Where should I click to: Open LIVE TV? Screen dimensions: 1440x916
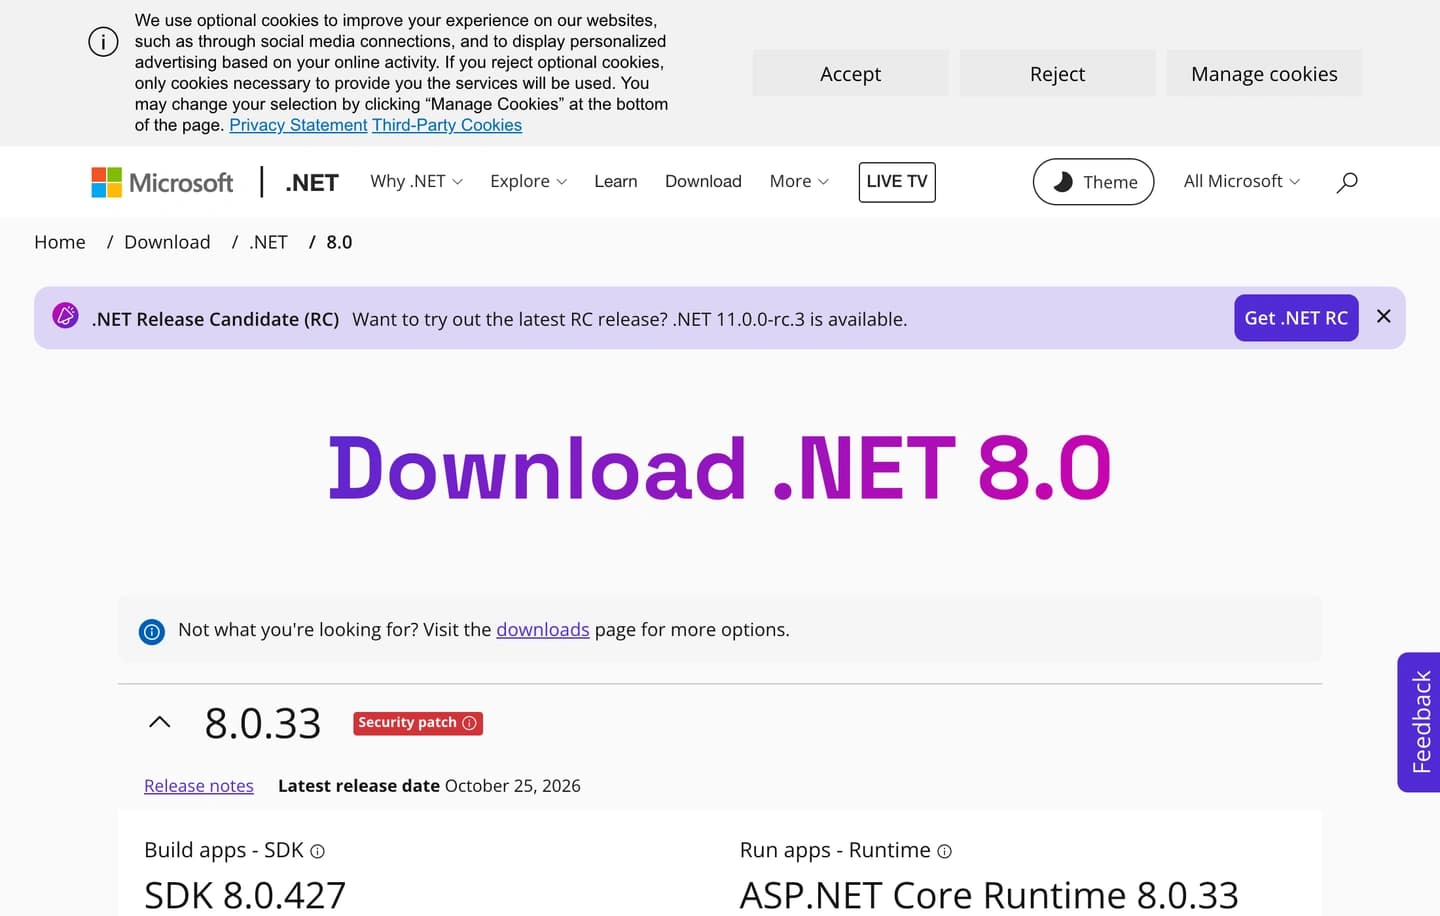[897, 182]
